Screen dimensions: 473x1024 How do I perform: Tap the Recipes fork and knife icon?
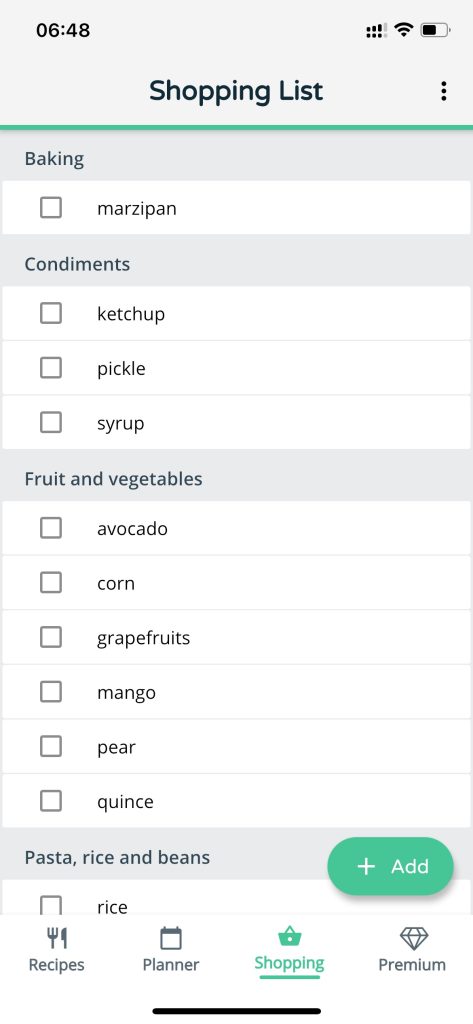coord(57,938)
